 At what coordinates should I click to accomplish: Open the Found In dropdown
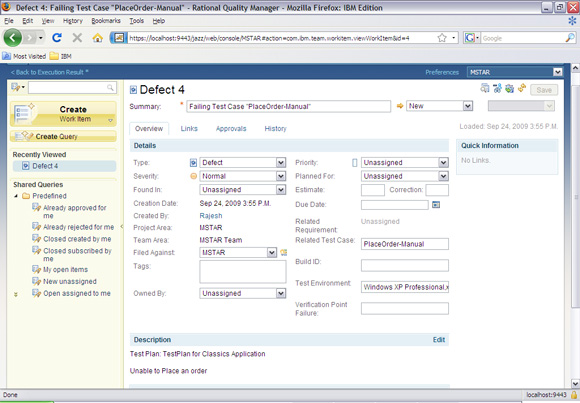[243, 190]
